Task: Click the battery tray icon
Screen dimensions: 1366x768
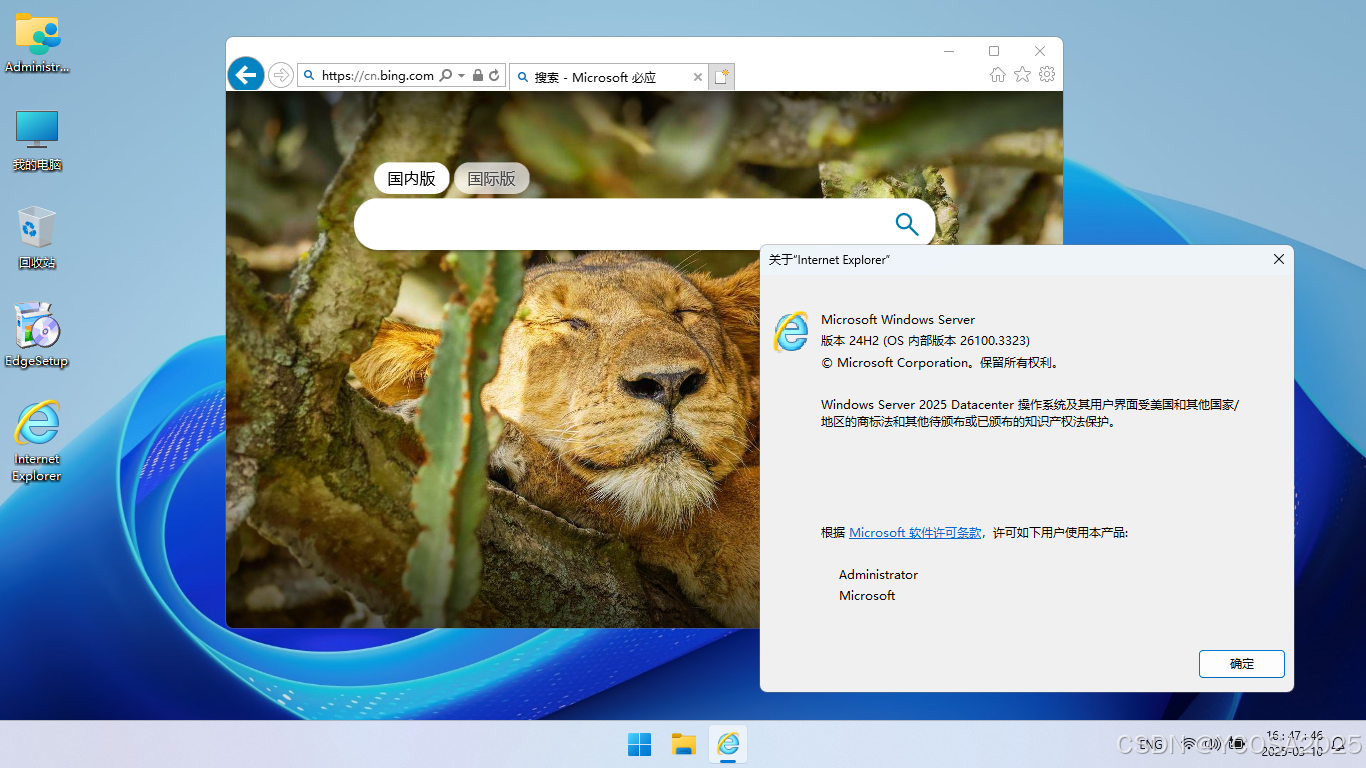Action: coord(1236,744)
